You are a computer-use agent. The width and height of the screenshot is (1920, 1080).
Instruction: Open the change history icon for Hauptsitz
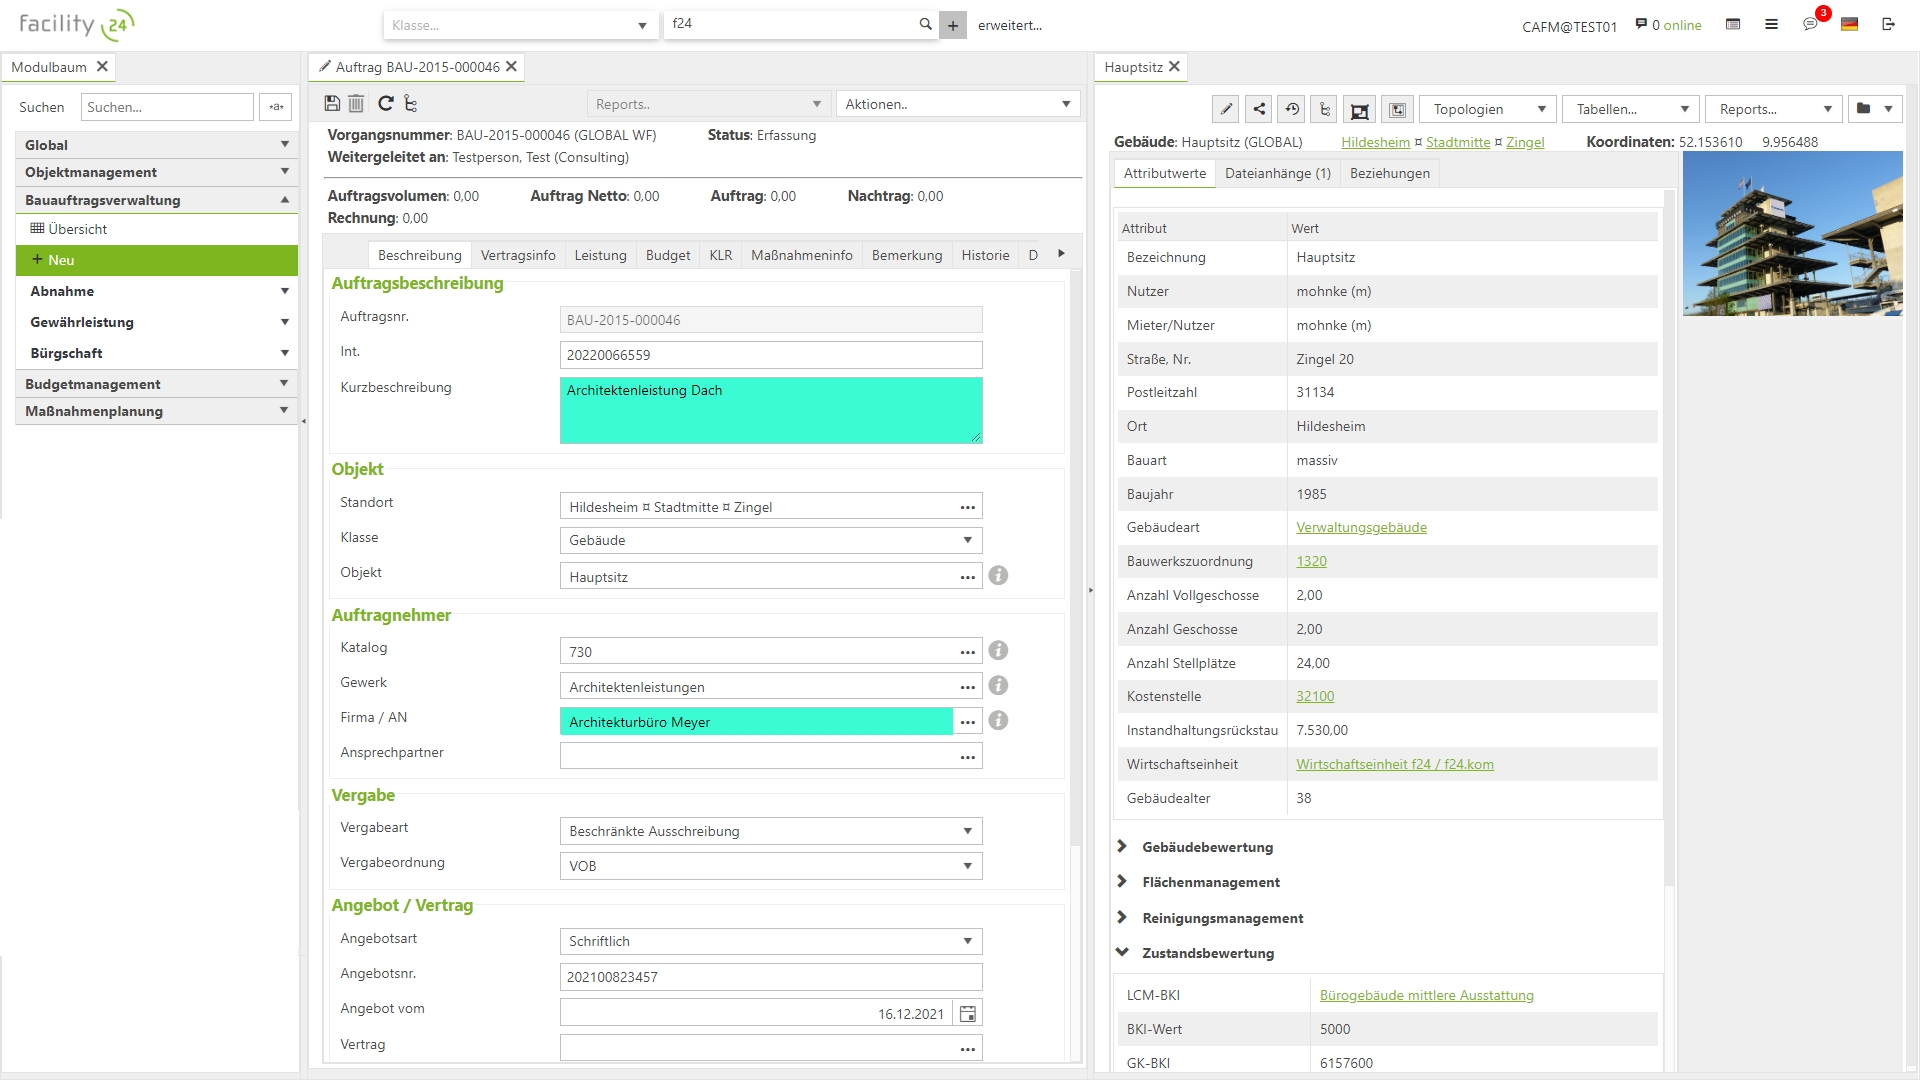coord(1292,109)
